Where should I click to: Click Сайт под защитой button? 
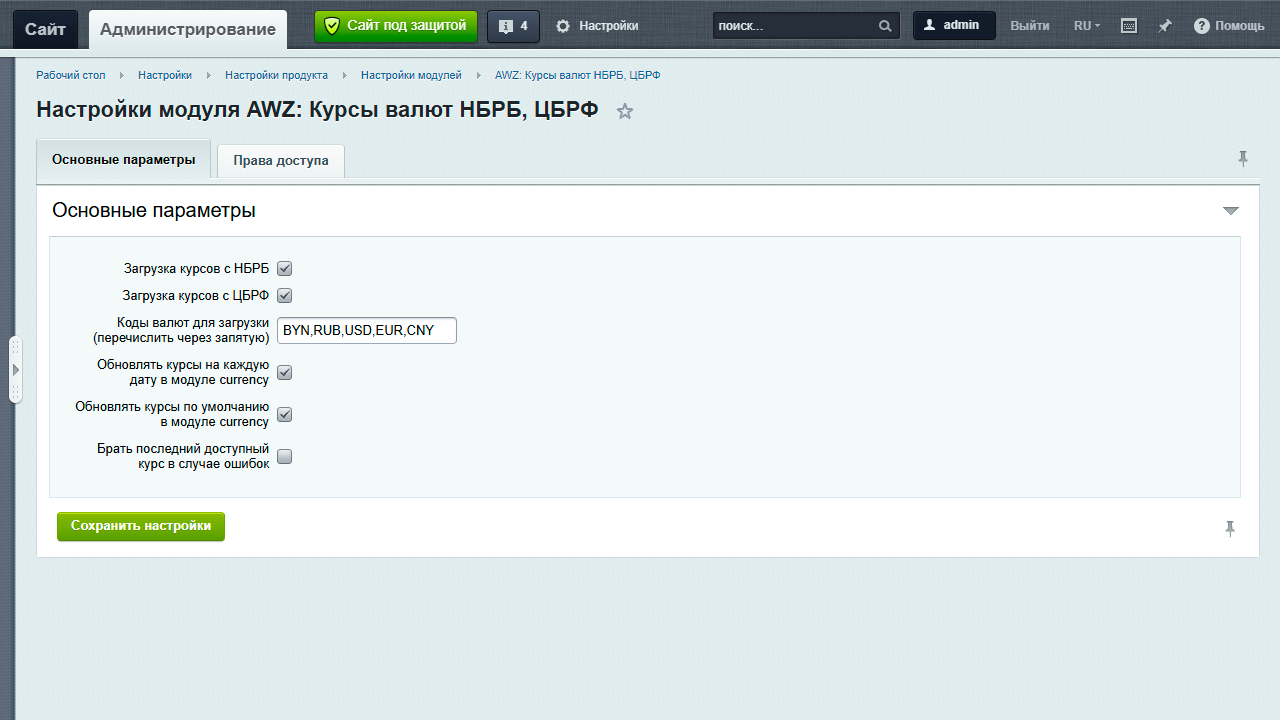[x=396, y=26]
